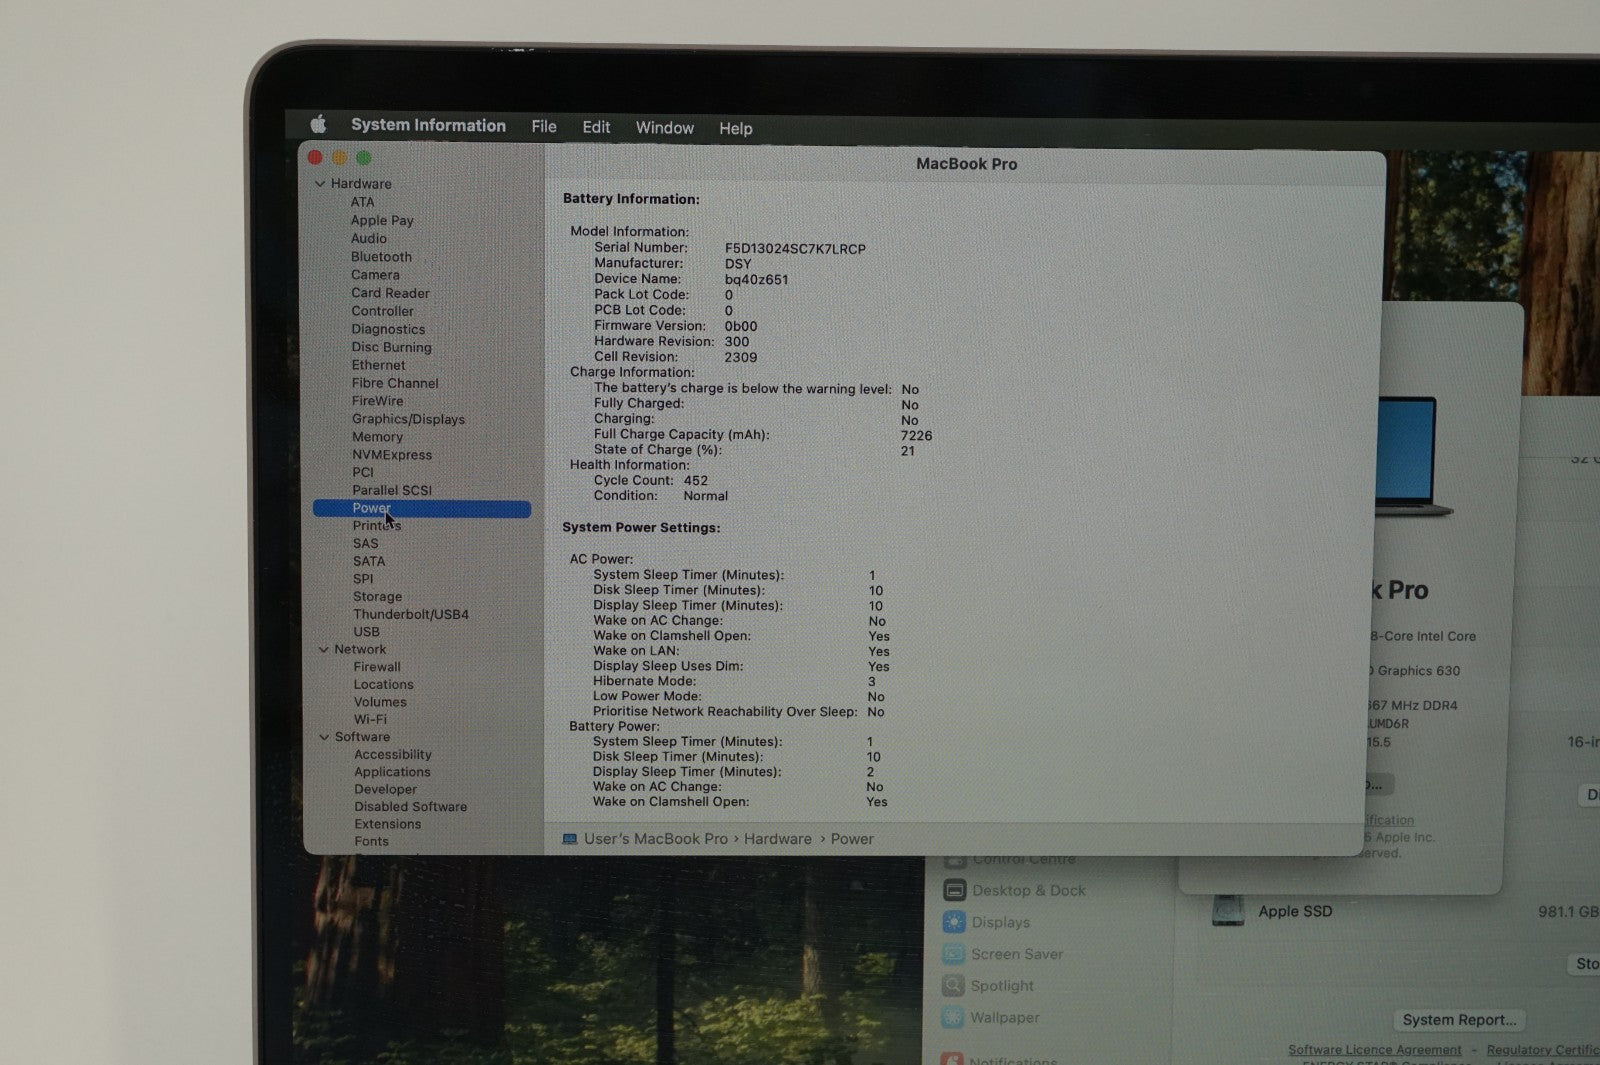Select Parallel SCSI in the sidebar
This screenshot has height=1065, width=1600.
point(392,490)
